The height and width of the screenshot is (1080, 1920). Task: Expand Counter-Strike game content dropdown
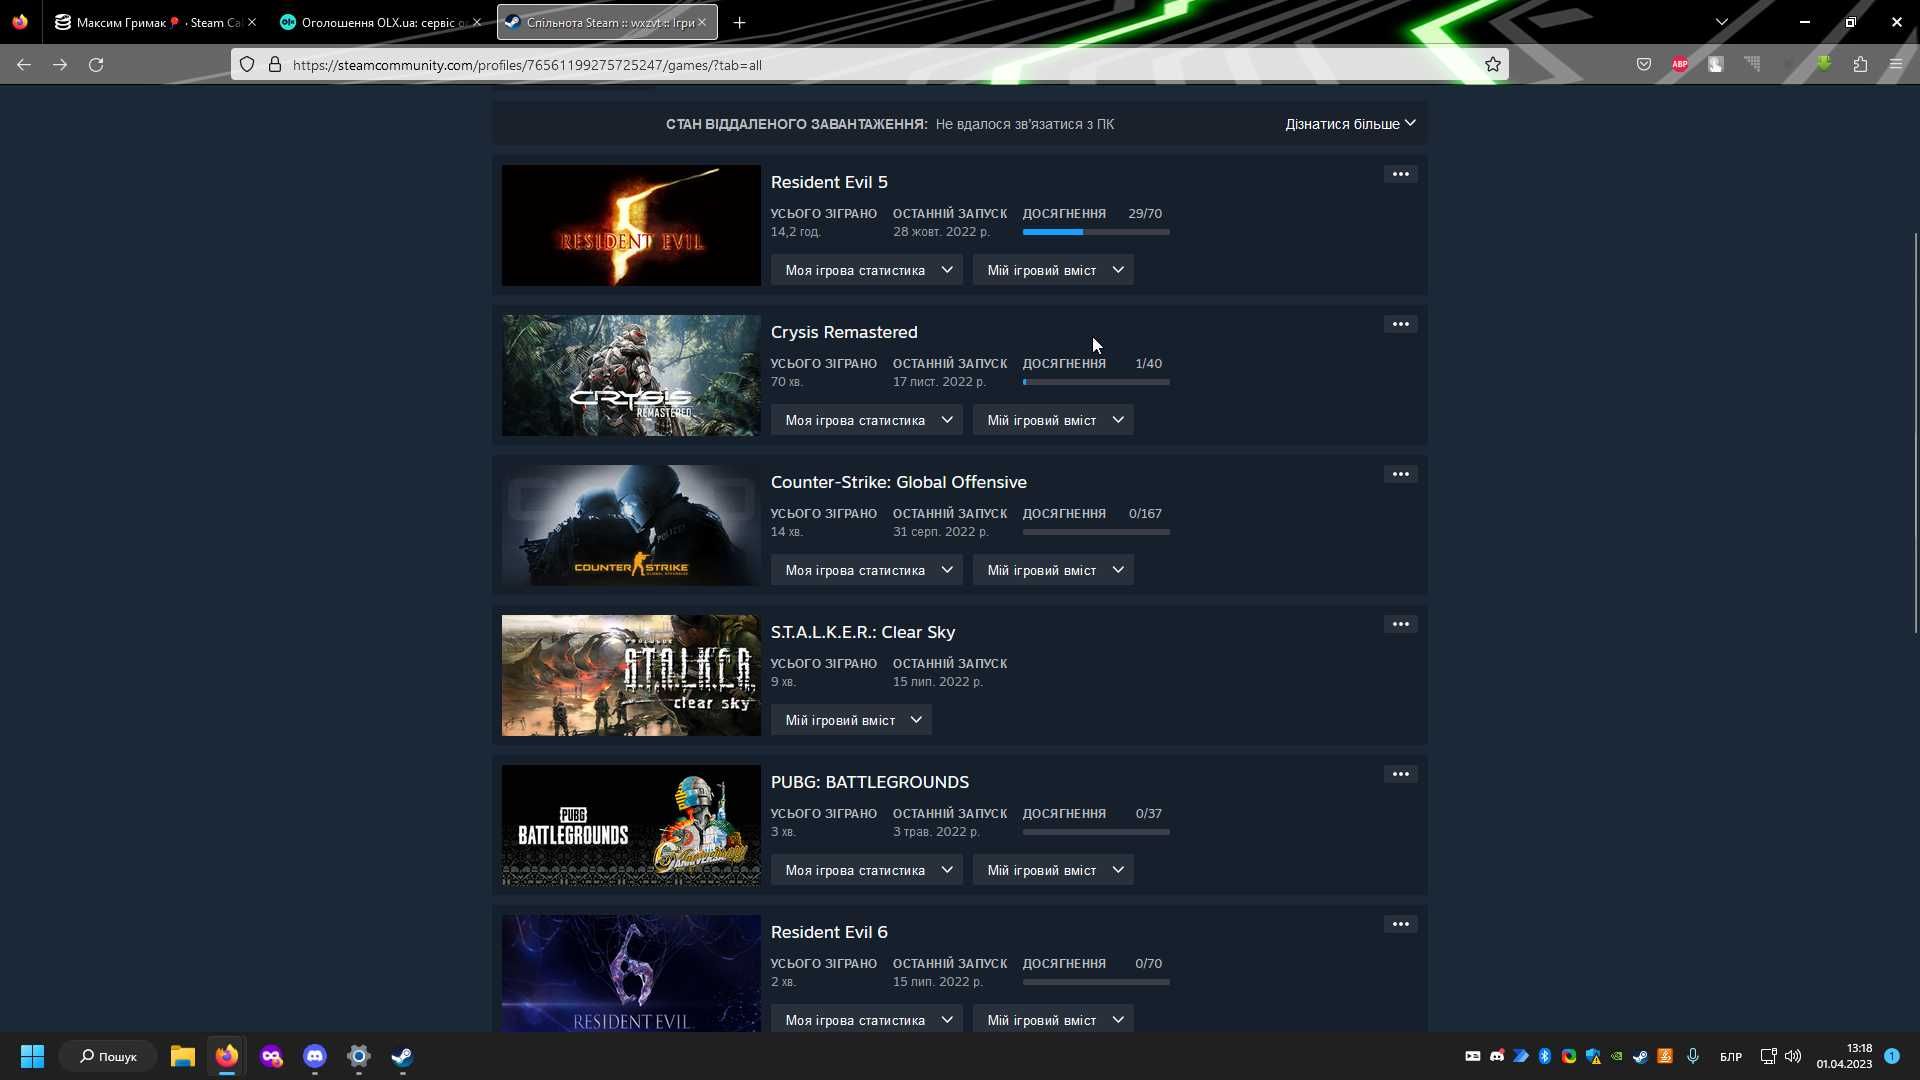point(1053,570)
